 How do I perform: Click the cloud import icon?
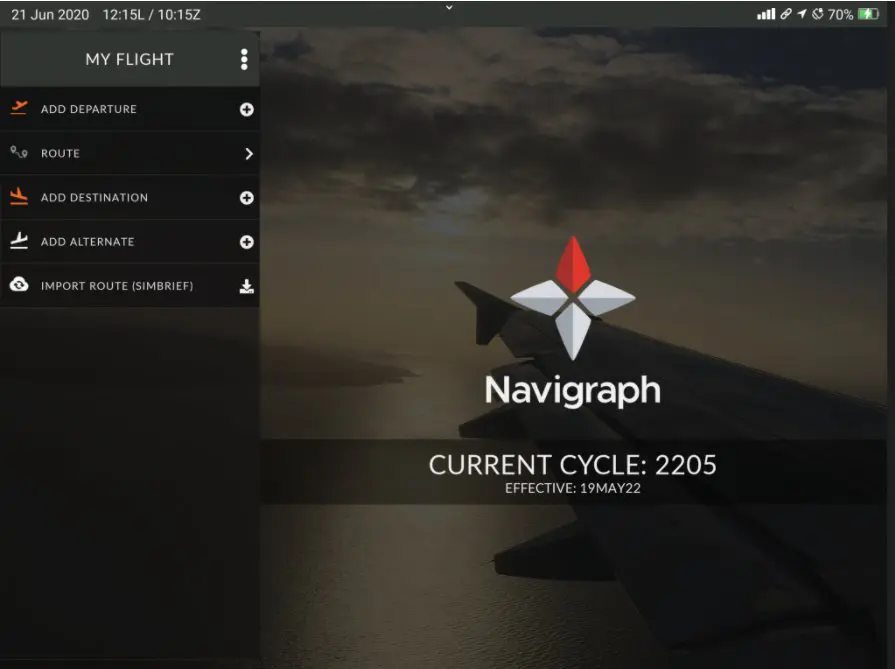[x=19, y=284]
